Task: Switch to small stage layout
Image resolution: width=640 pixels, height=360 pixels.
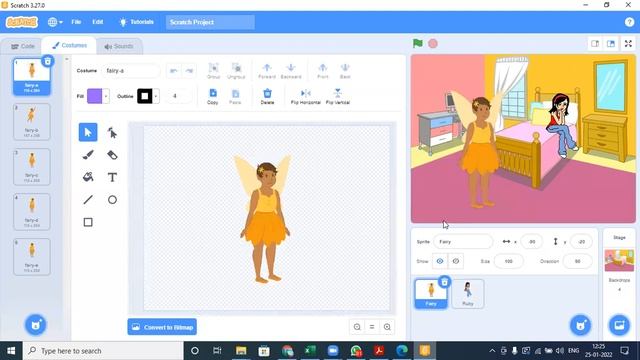Action: coord(595,44)
